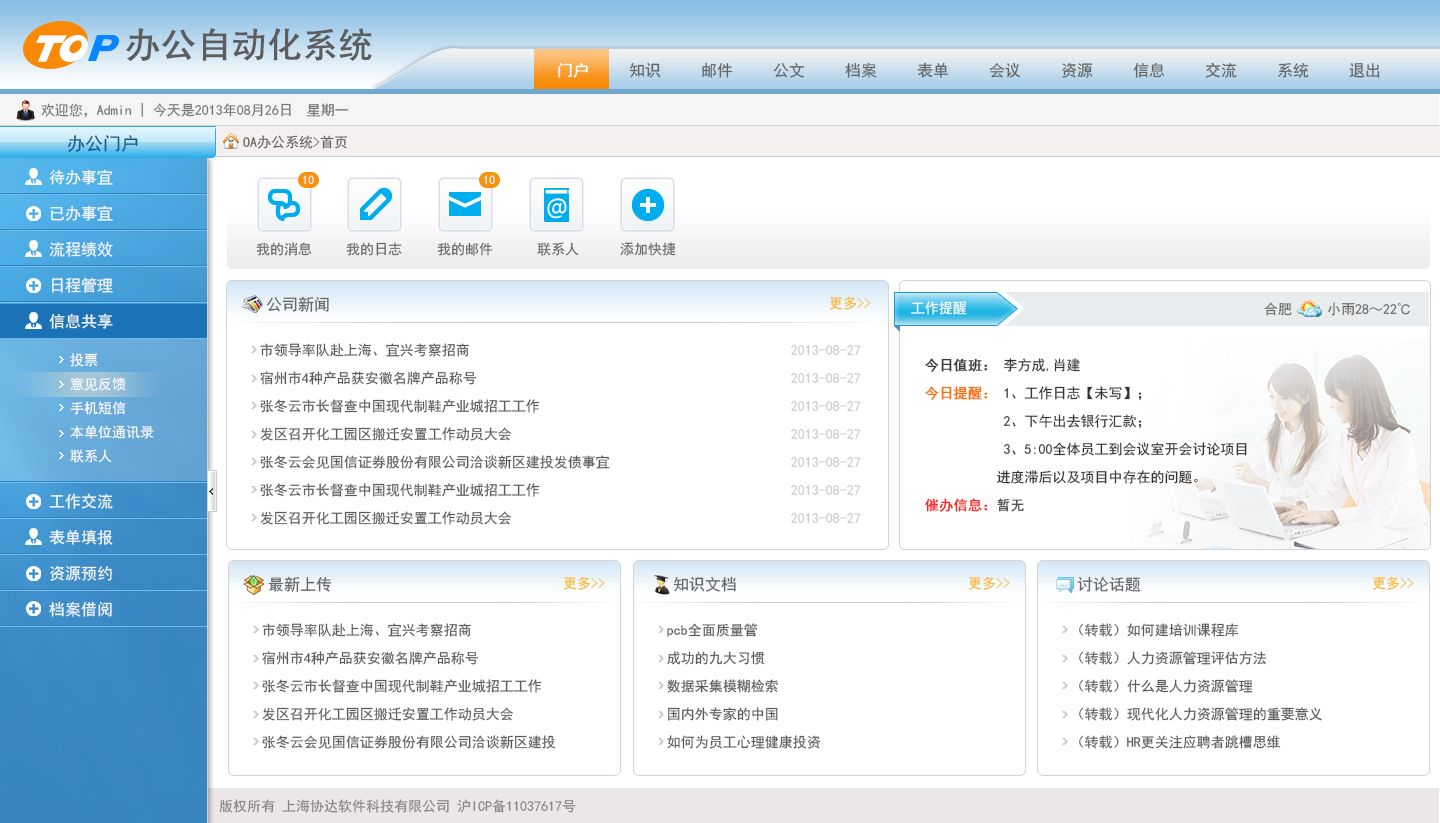Switch to the 门户 tab

coord(572,70)
